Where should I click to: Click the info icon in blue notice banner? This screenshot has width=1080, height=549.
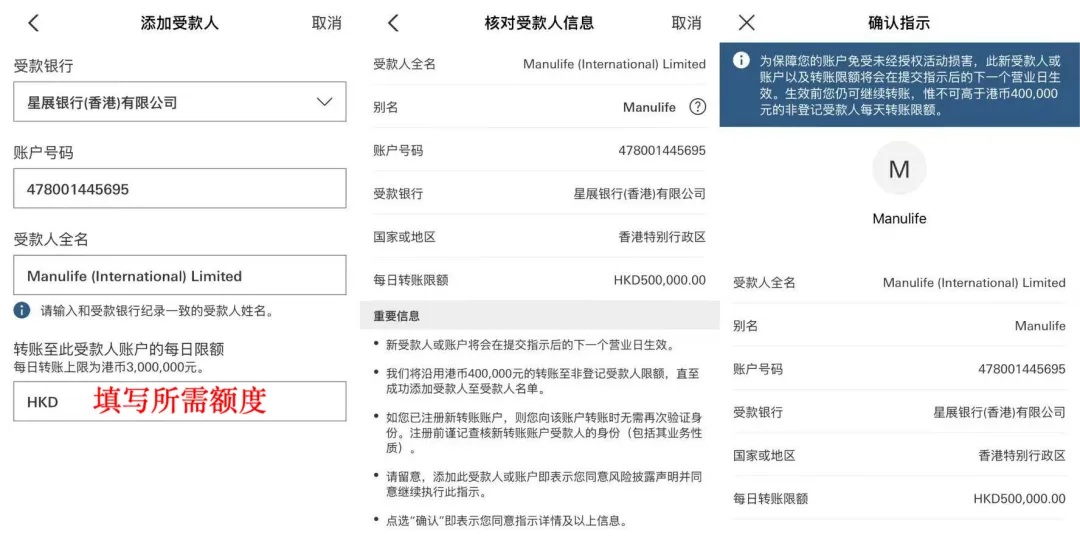(x=741, y=60)
